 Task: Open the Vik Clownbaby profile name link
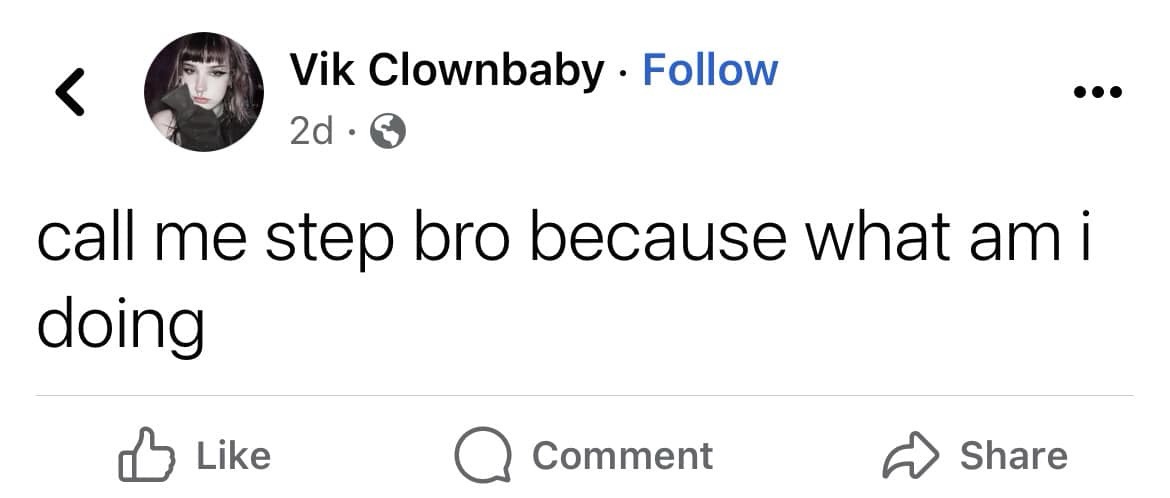(447, 70)
